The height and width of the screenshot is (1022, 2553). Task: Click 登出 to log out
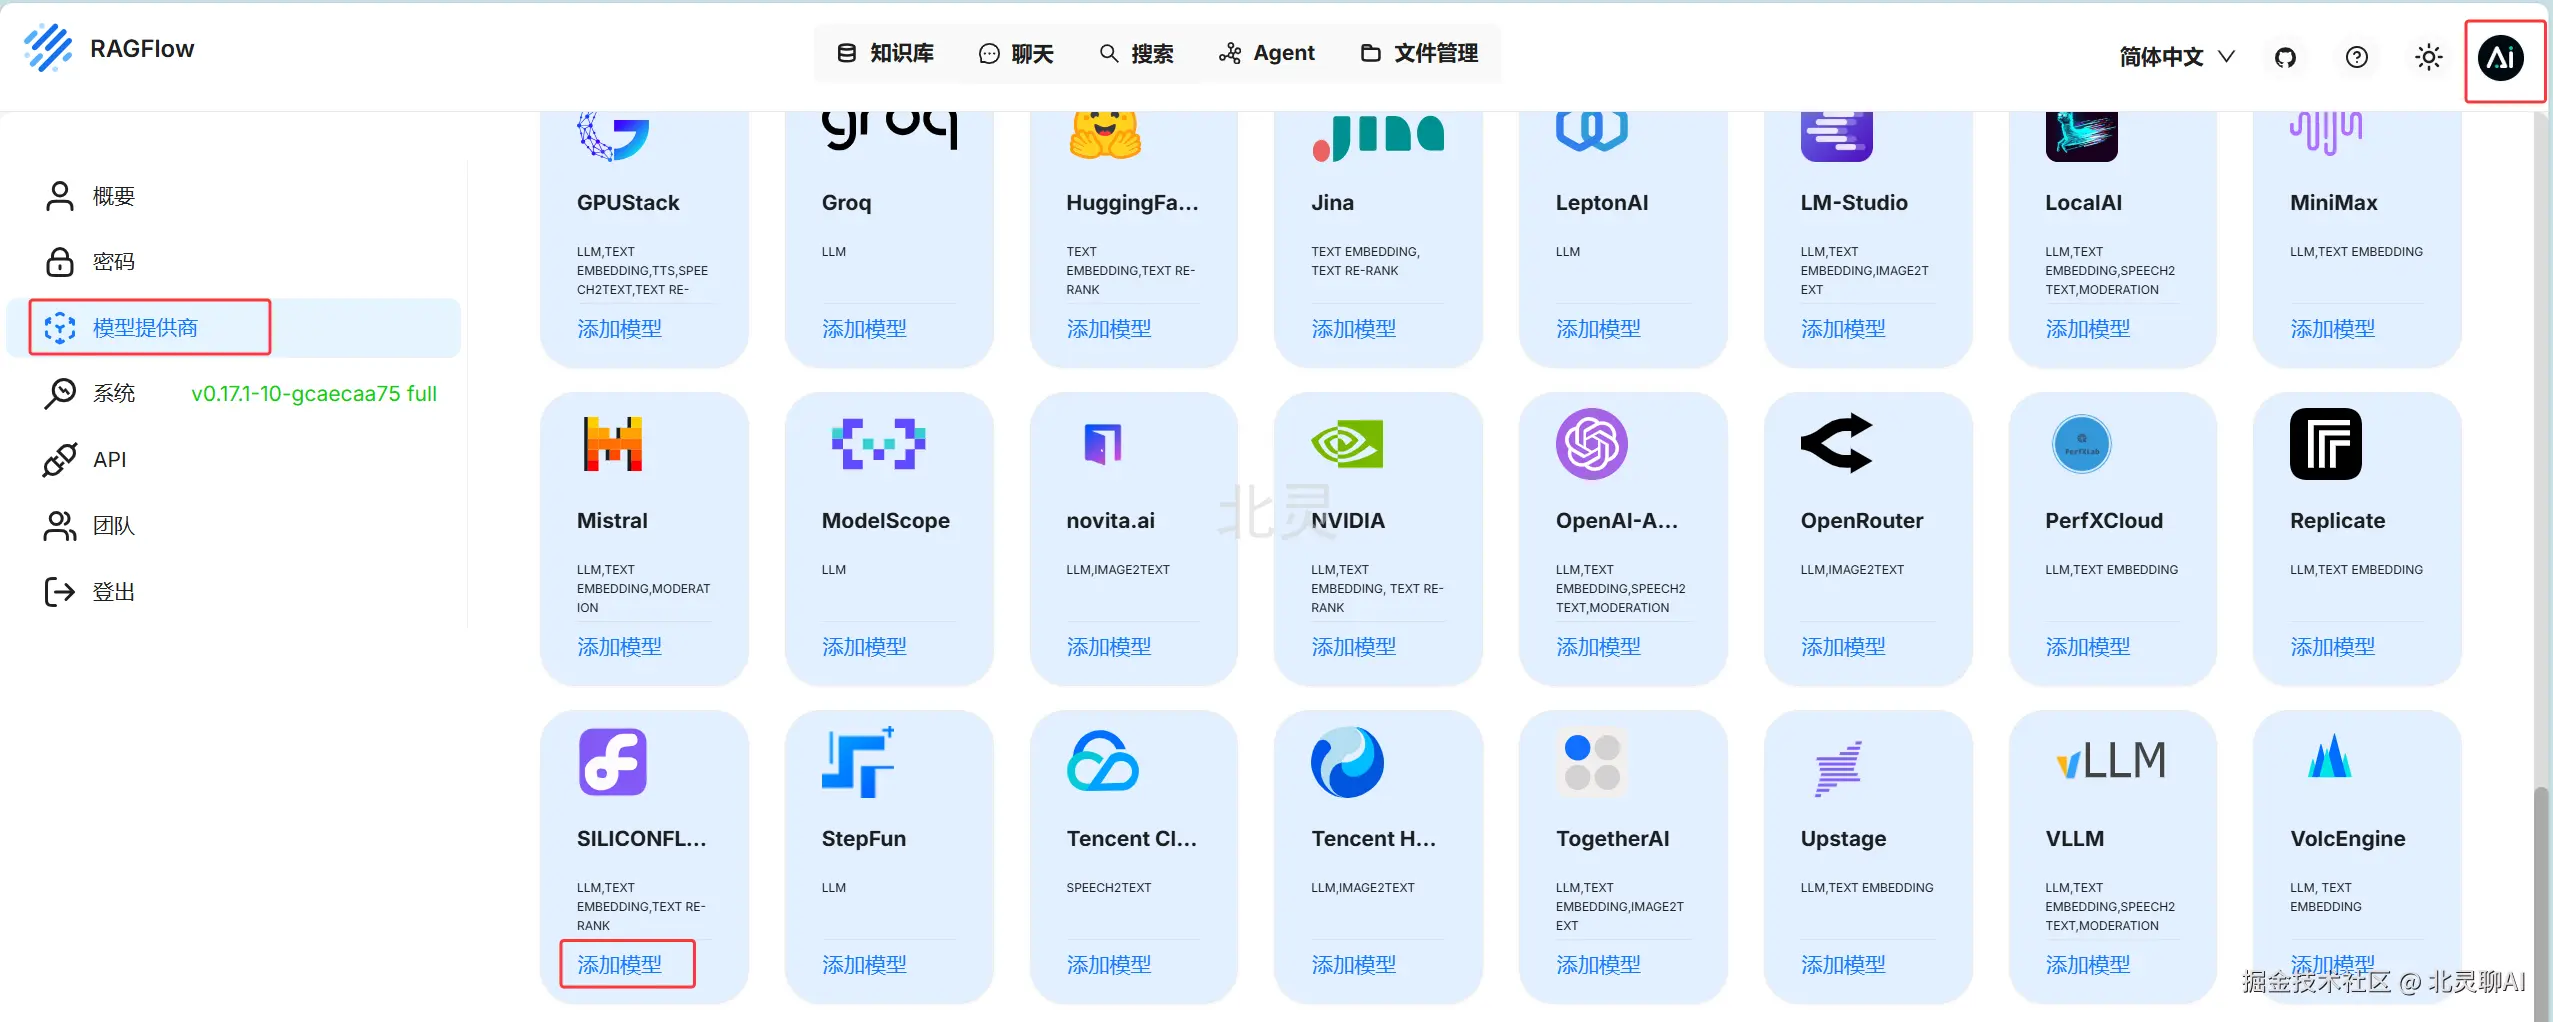click(x=234, y=592)
